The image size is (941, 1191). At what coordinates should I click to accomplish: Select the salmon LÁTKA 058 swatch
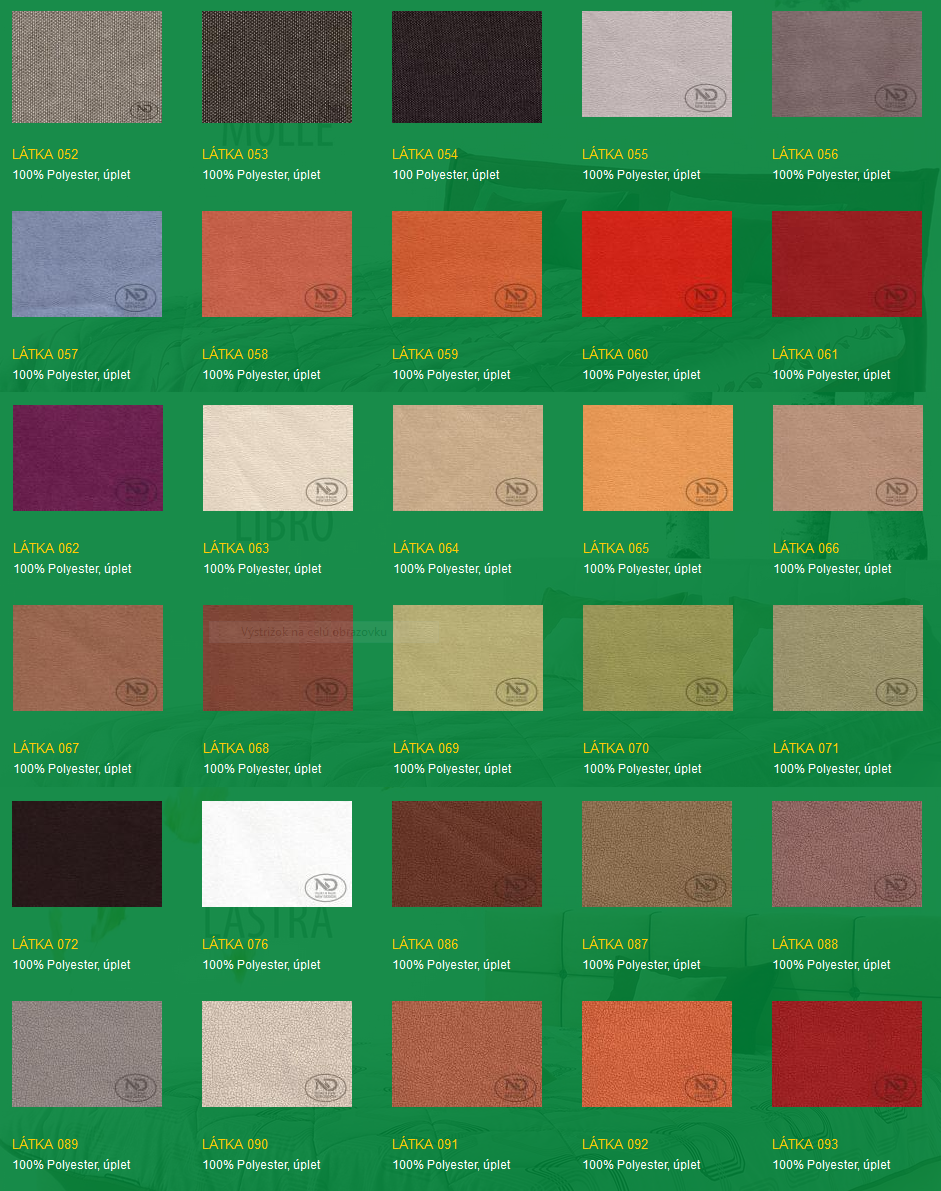click(x=277, y=264)
